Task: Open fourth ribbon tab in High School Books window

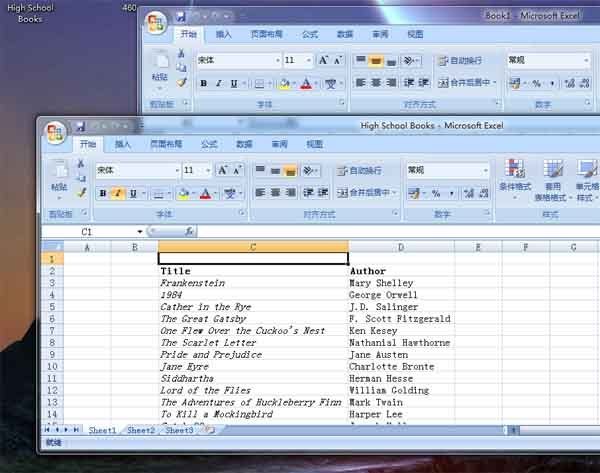Action: coord(209,144)
